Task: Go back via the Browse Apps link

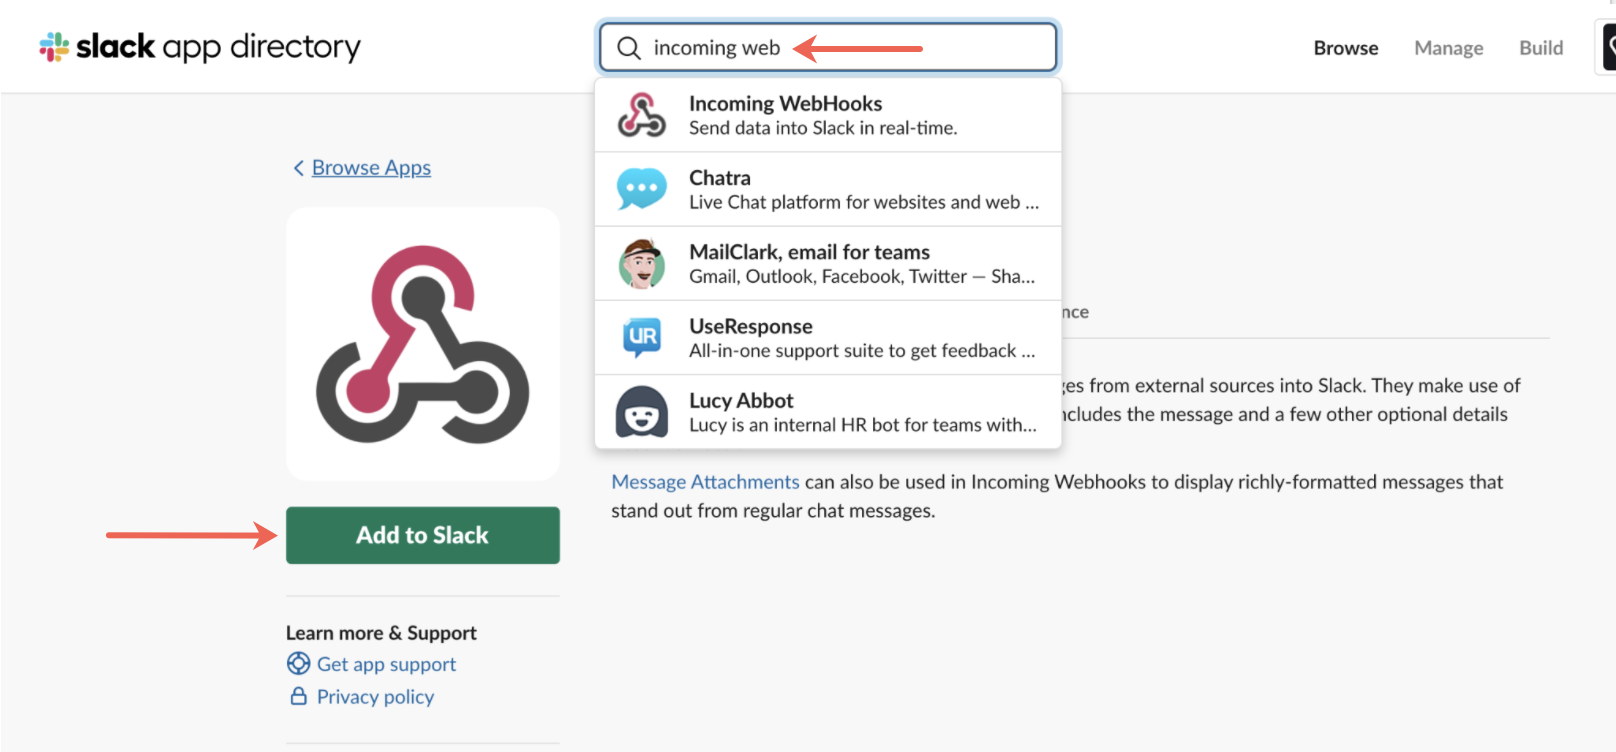Action: pos(371,168)
